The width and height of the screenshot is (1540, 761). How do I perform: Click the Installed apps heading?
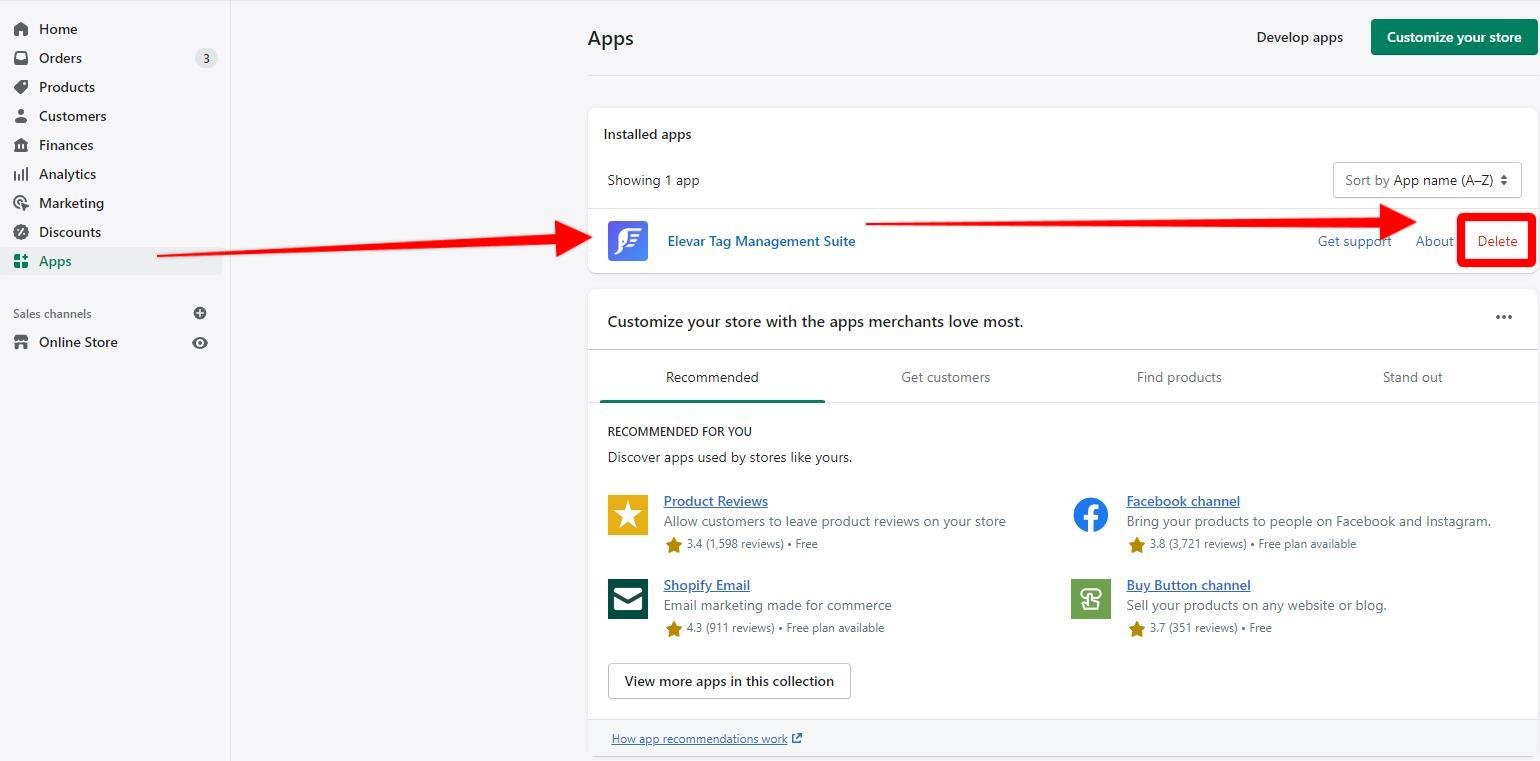click(x=647, y=134)
